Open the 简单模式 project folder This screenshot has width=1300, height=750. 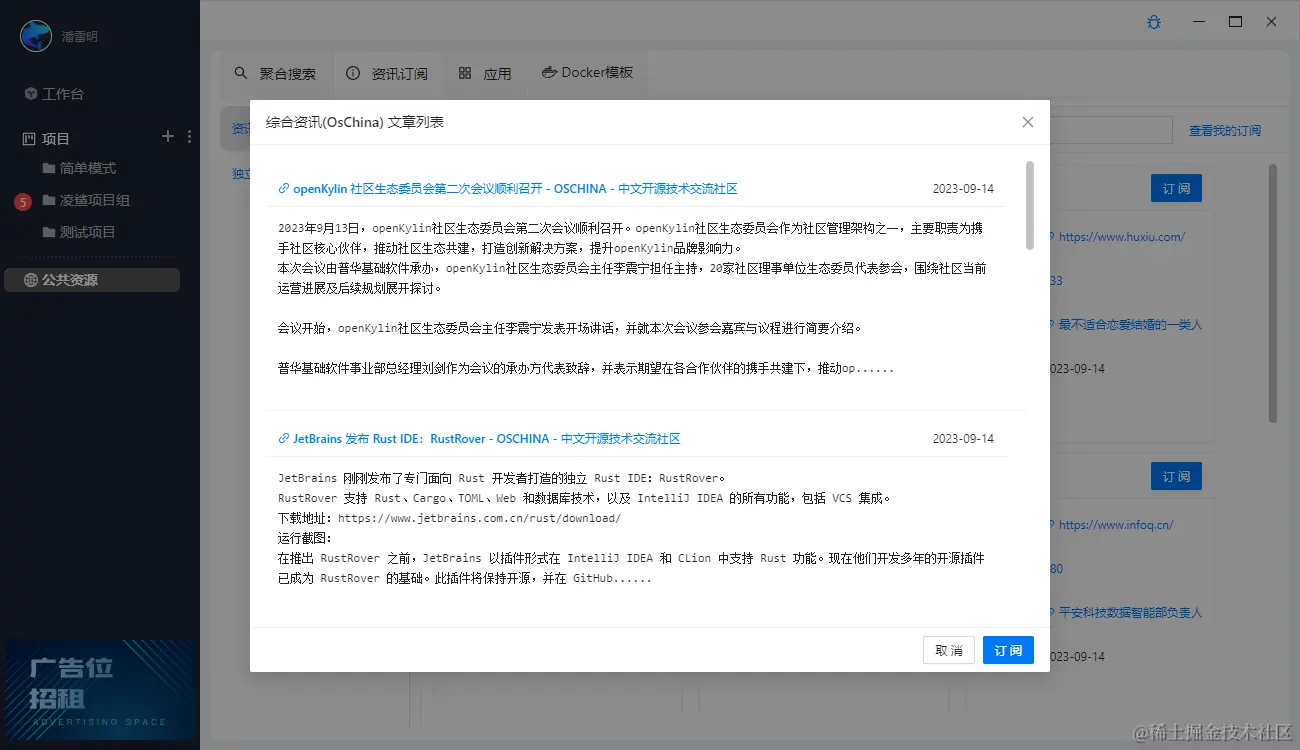point(79,168)
